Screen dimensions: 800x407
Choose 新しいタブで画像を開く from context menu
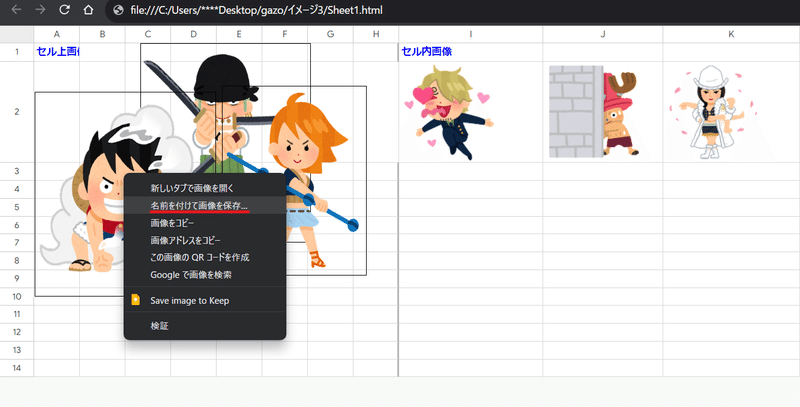(x=205, y=188)
